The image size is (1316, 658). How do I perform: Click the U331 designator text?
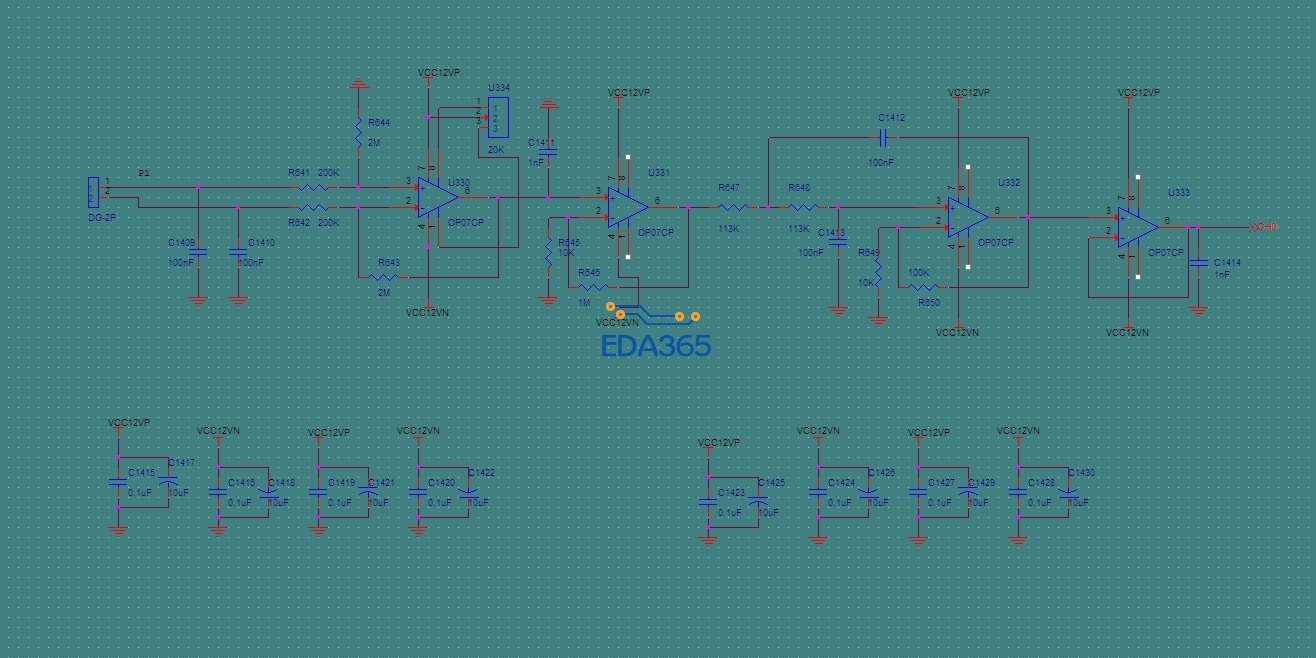pos(659,173)
